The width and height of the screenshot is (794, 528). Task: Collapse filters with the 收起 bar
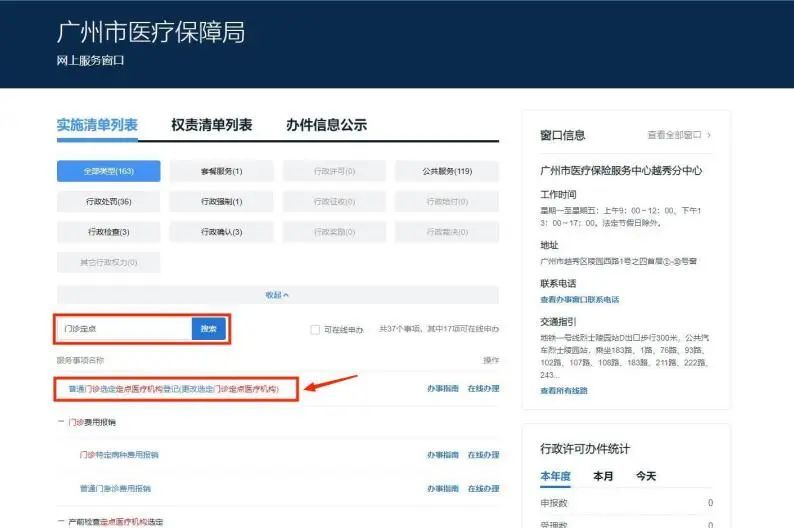[277, 295]
